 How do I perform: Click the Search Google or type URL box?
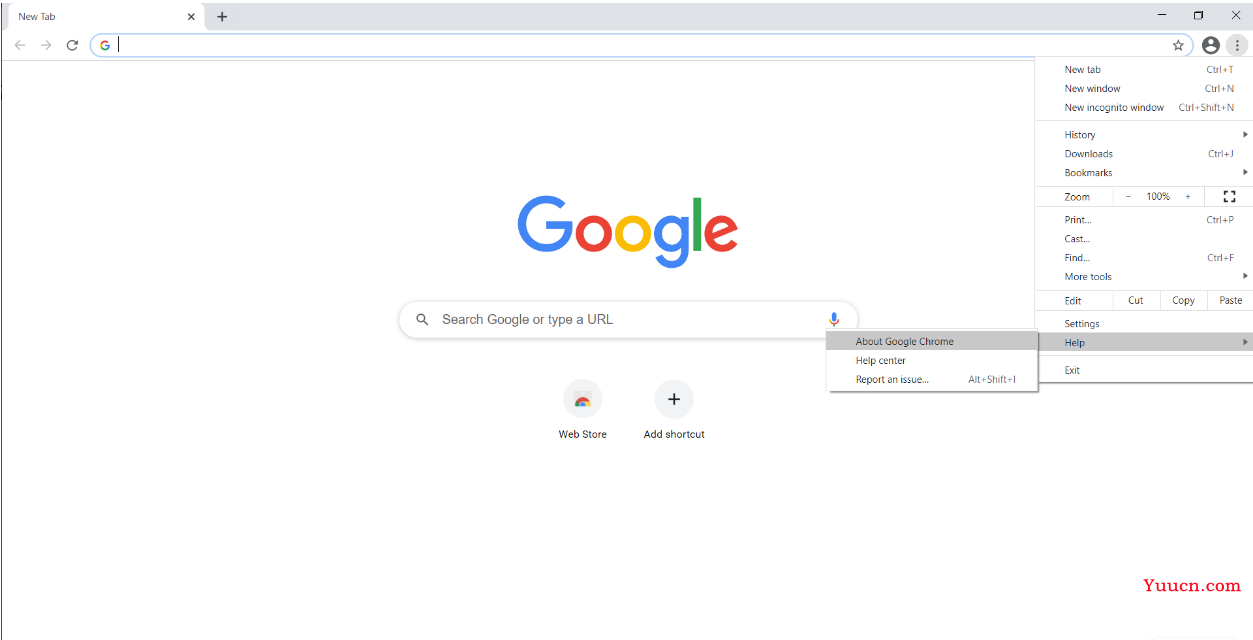pos(628,320)
